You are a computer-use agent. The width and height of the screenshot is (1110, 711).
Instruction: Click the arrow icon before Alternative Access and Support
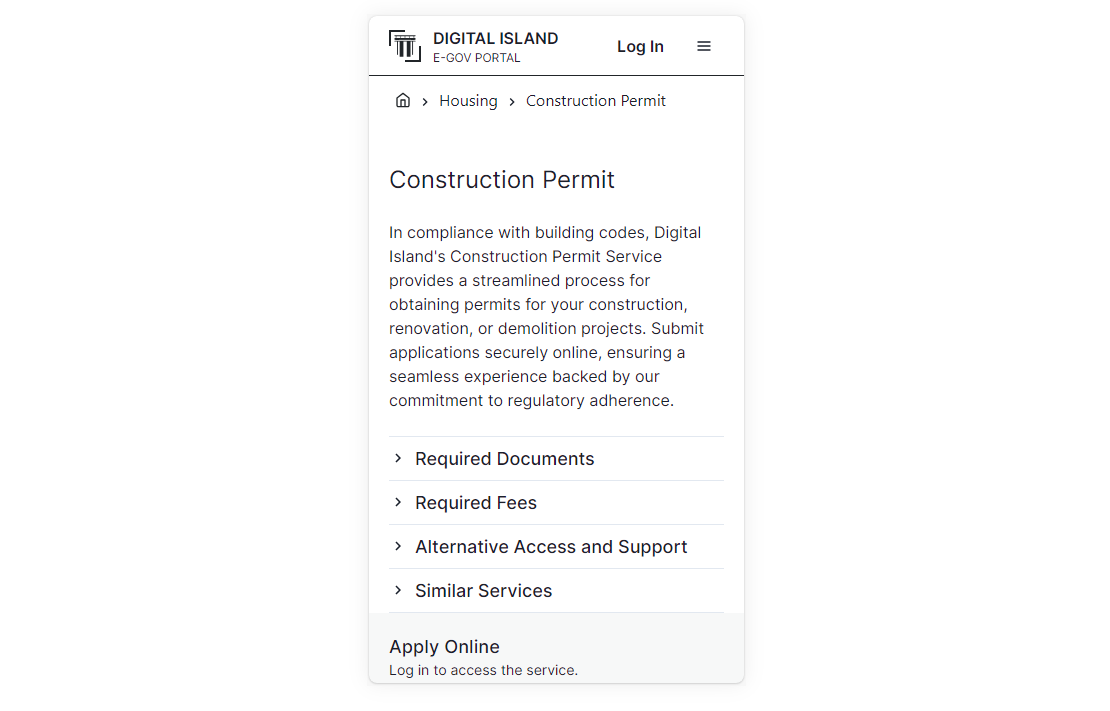(398, 546)
